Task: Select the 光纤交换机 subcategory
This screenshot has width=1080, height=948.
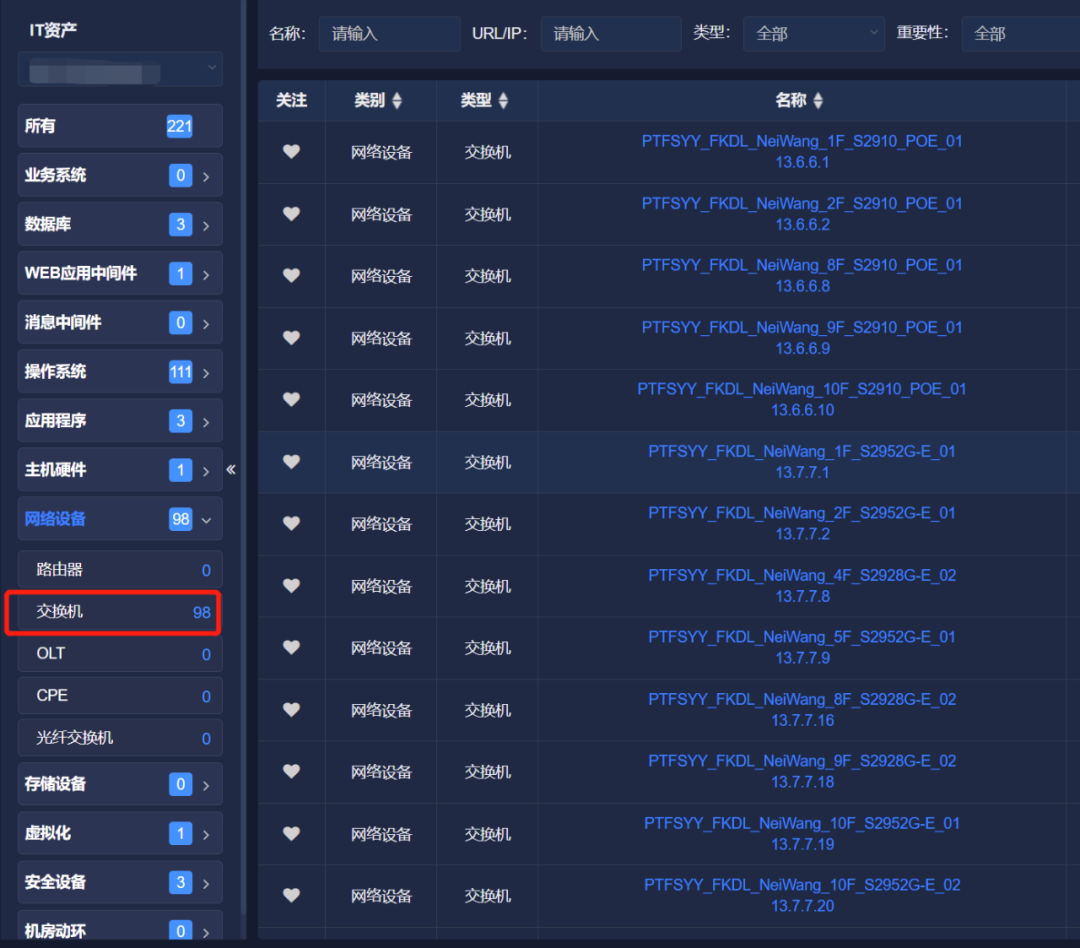Action: click(121, 738)
